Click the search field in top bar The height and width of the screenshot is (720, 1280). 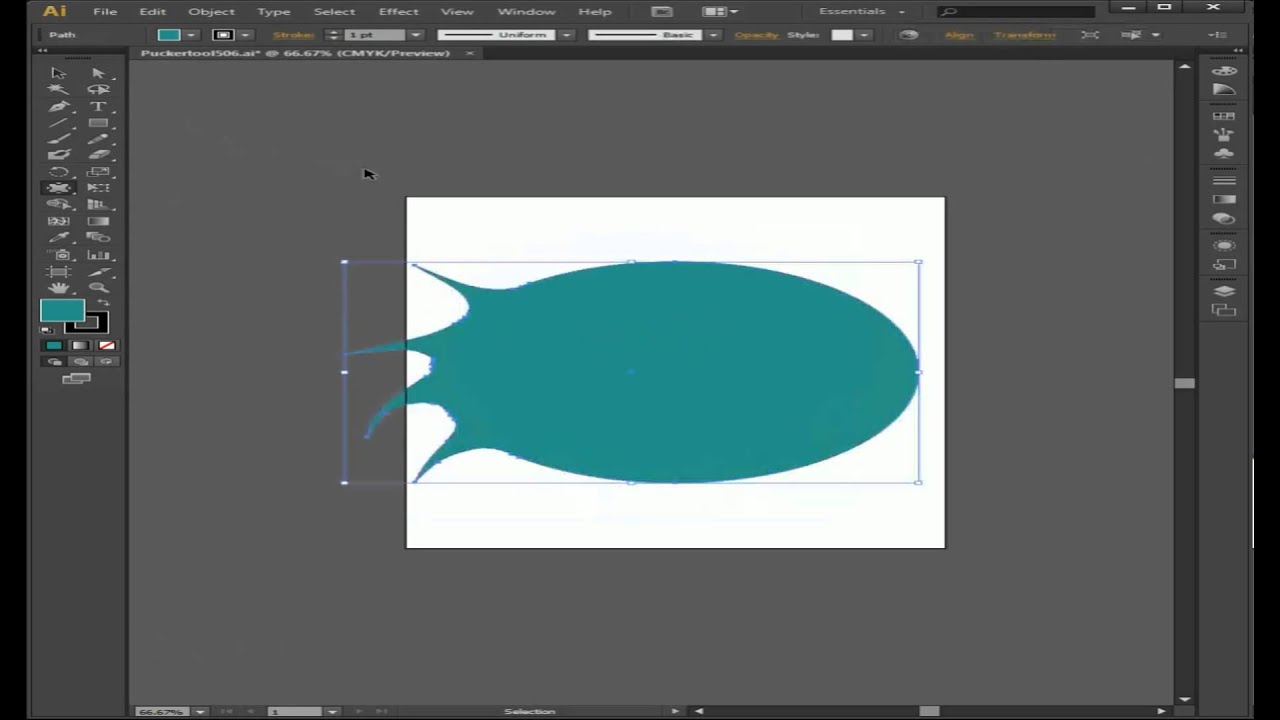click(1017, 11)
